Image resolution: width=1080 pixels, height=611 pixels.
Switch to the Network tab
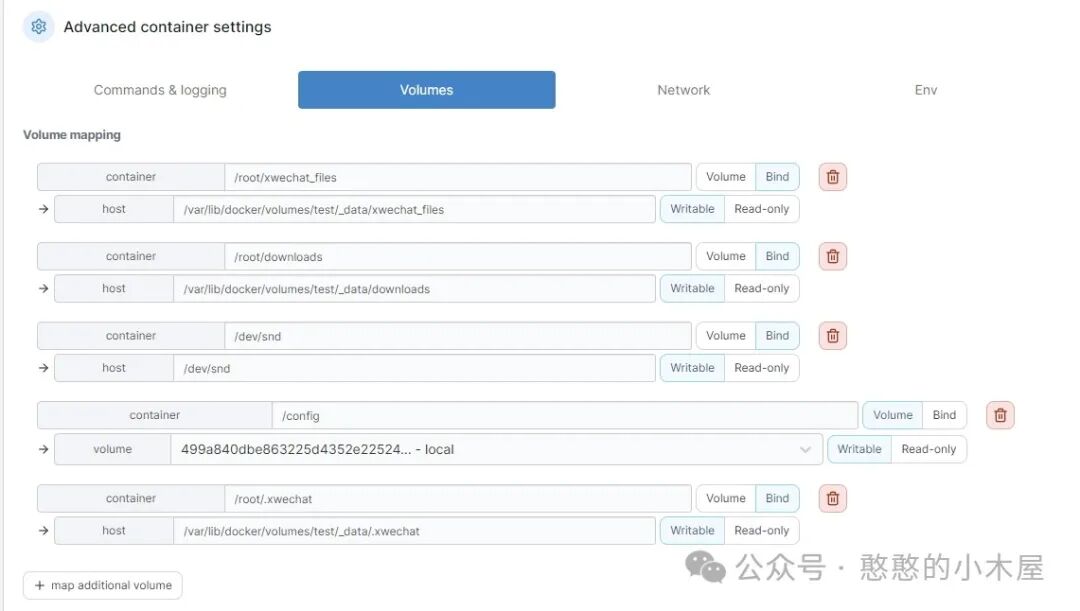pos(683,90)
